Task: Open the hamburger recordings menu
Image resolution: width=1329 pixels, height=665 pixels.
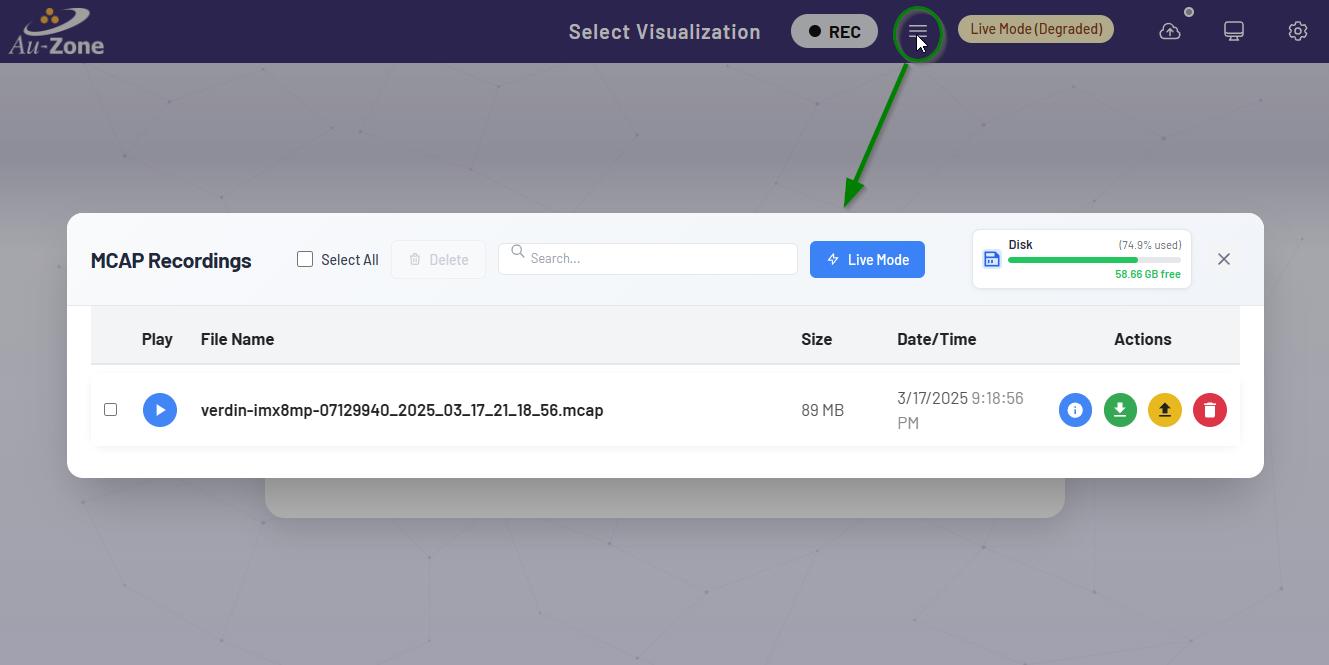Action: tap(918, 32)
